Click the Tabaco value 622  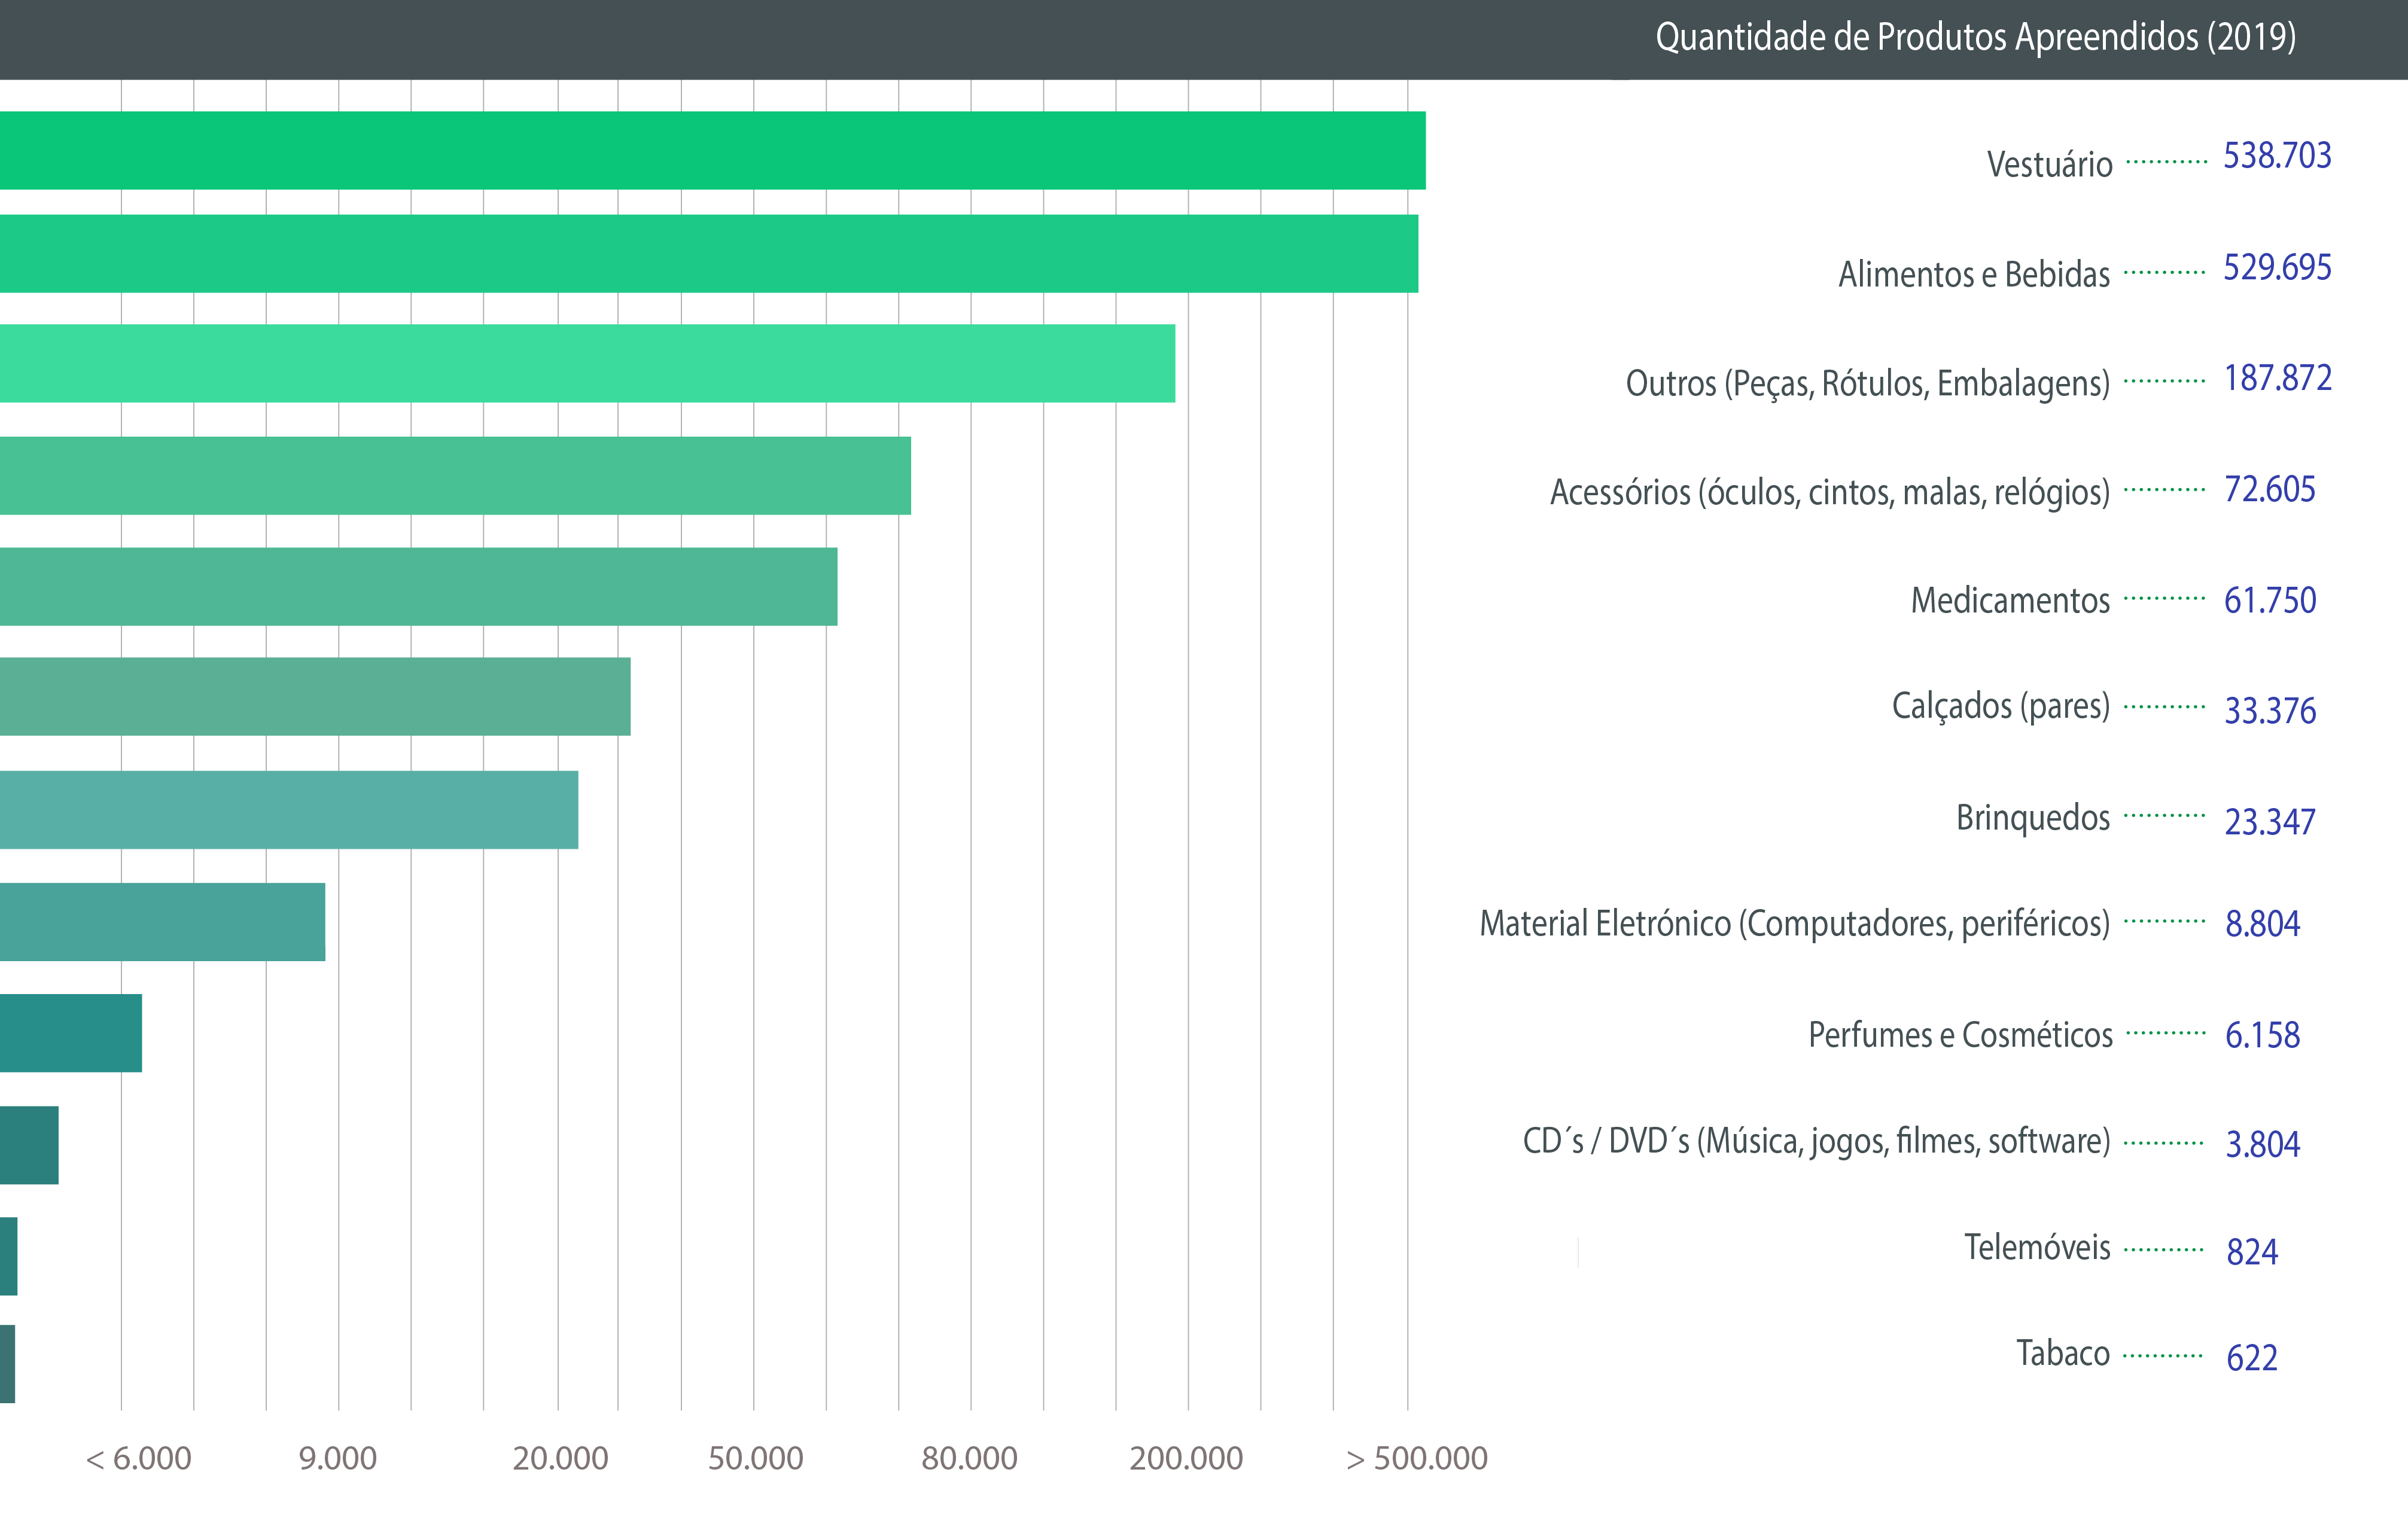(2252, 1358)
